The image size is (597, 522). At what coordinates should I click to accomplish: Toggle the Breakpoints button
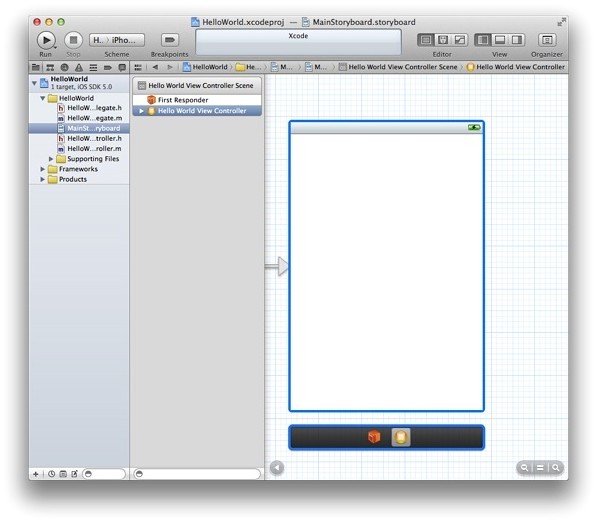pyautogui.click(x=170, y=40)
